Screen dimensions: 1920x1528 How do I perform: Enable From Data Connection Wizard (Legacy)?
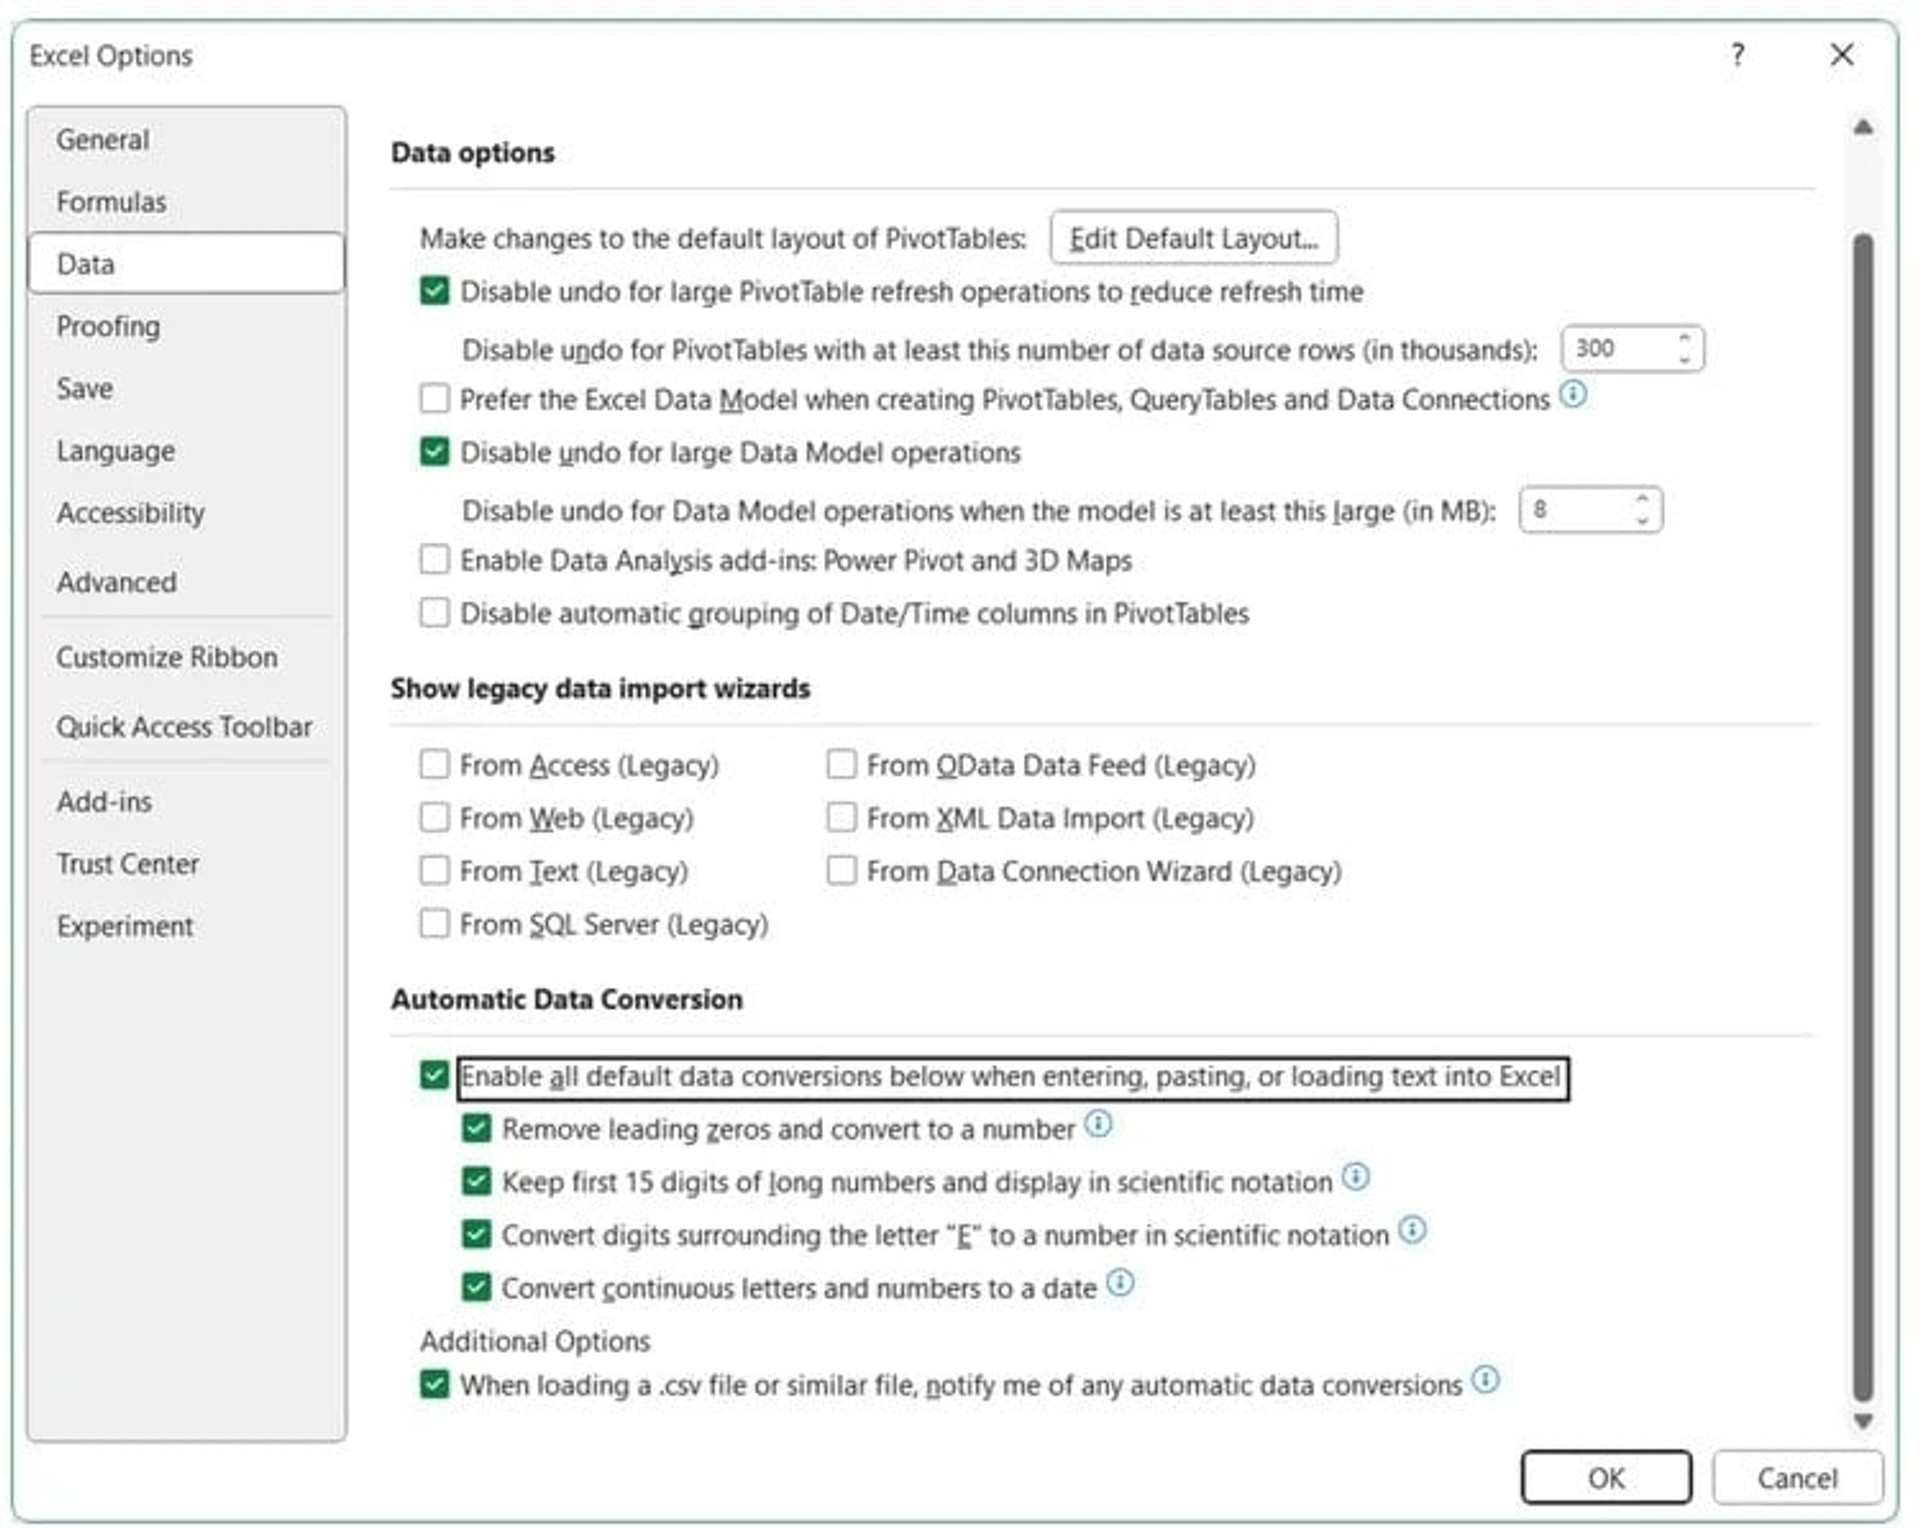(x=841, y=871)
